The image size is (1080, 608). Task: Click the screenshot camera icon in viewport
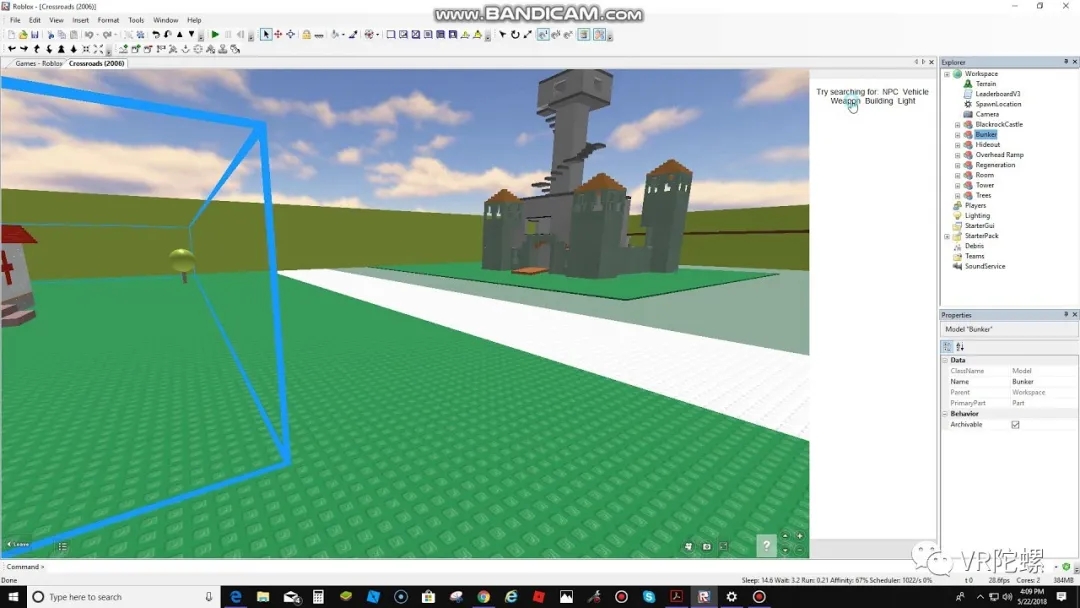706,546
